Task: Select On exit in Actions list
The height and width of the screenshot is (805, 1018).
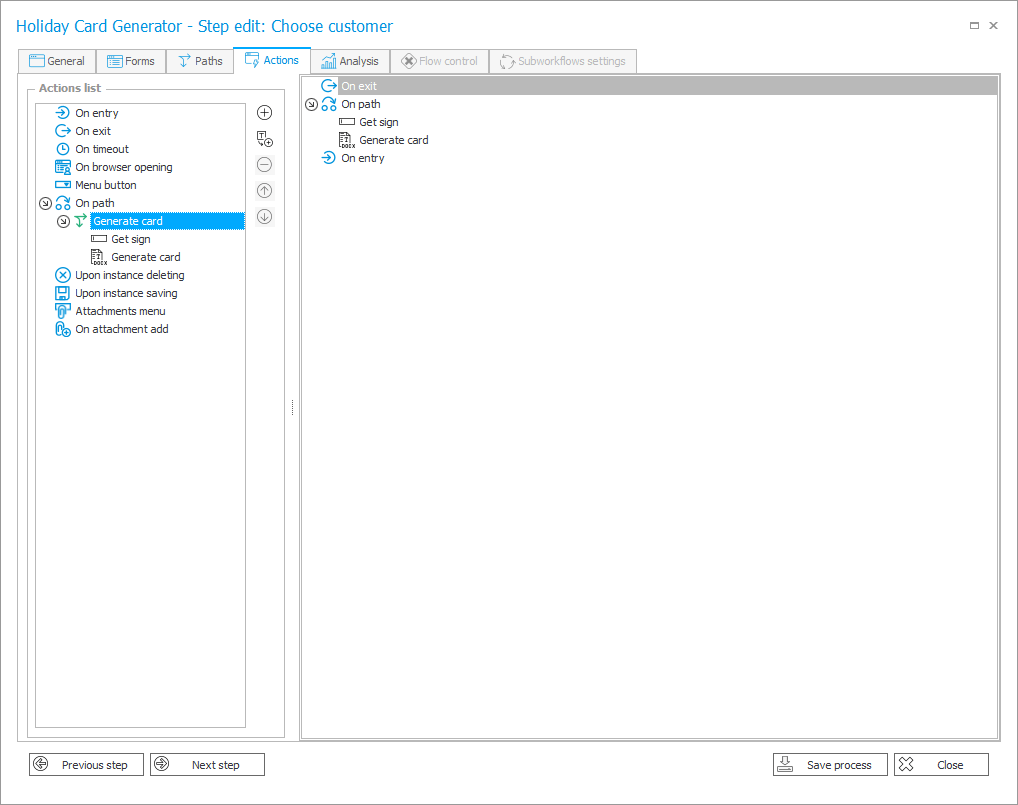Action: coord(93,131)
